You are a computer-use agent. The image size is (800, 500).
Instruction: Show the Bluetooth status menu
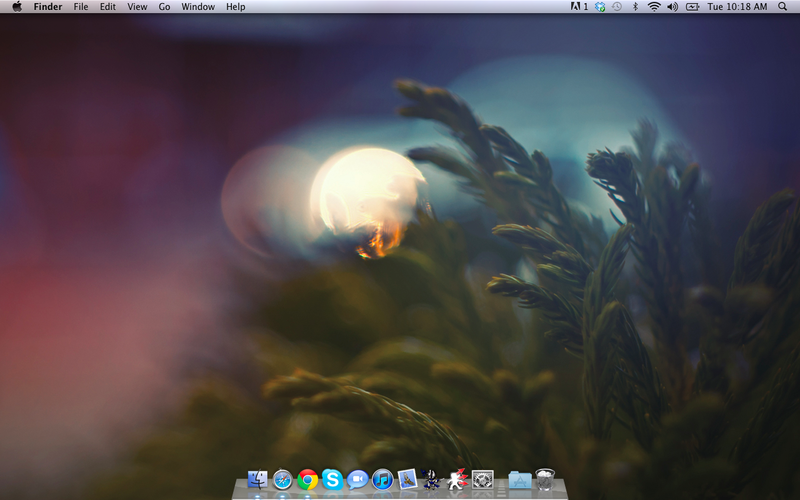(x=636, y=7)
